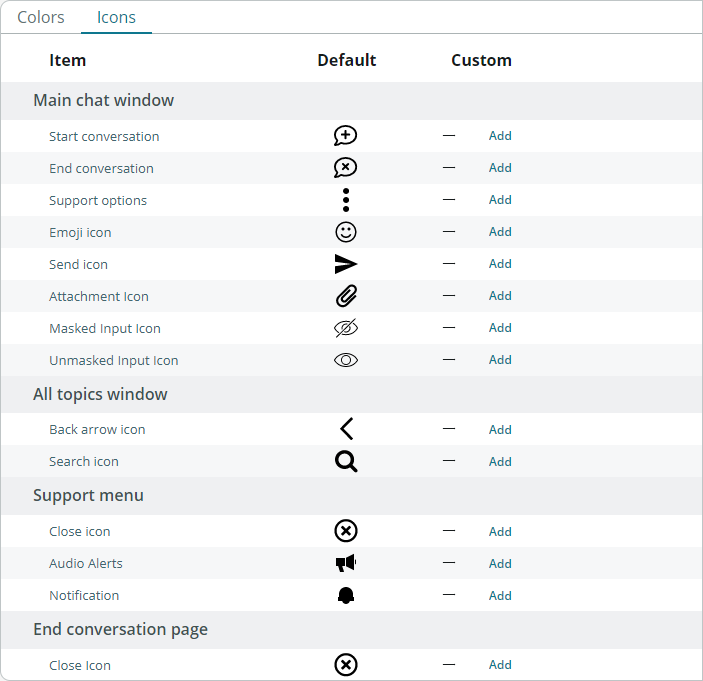The image size is (703, 681).
Task: Click the Search magnifier default icon
Action: click(x=346, y=461)
